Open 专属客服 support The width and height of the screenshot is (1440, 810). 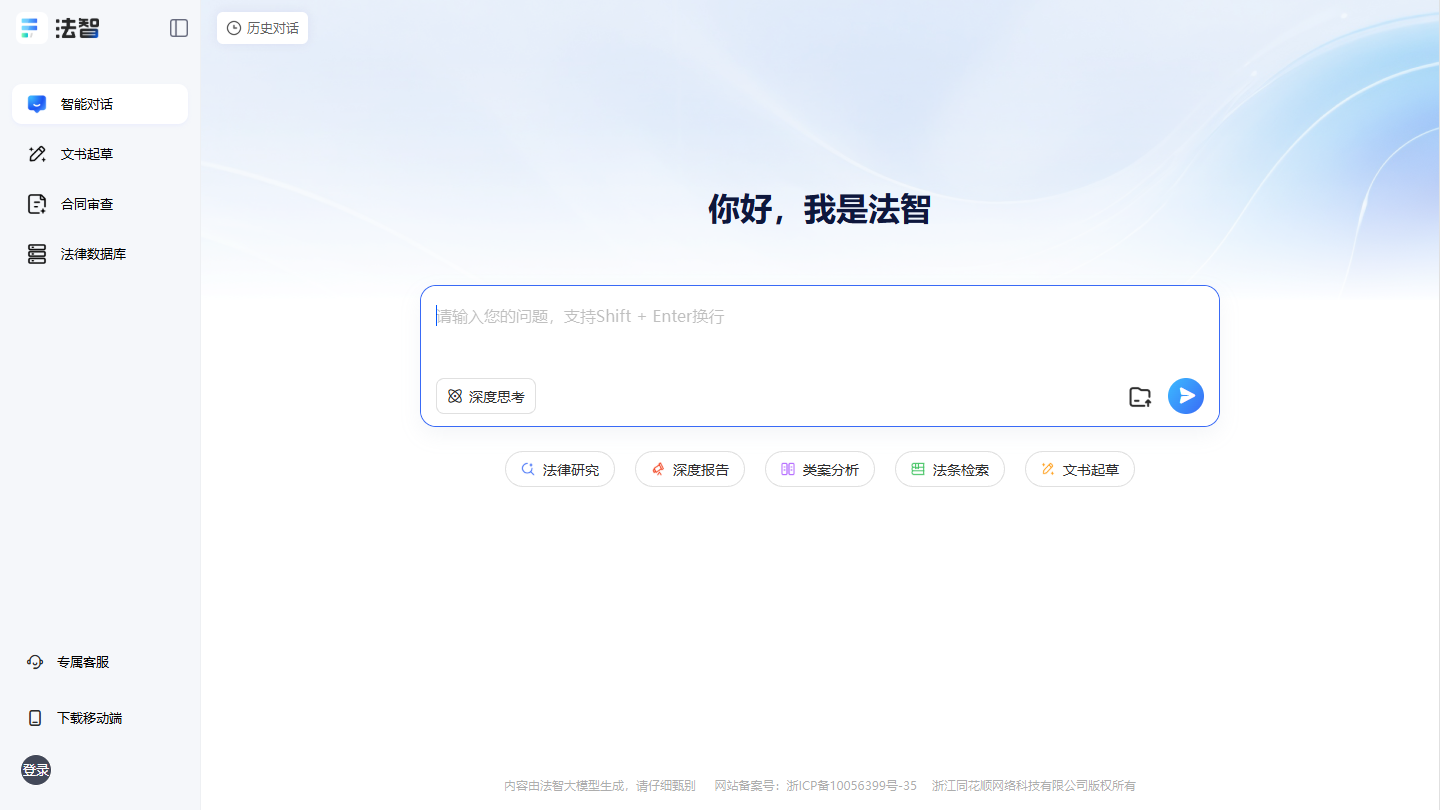[x=68, y=662]
